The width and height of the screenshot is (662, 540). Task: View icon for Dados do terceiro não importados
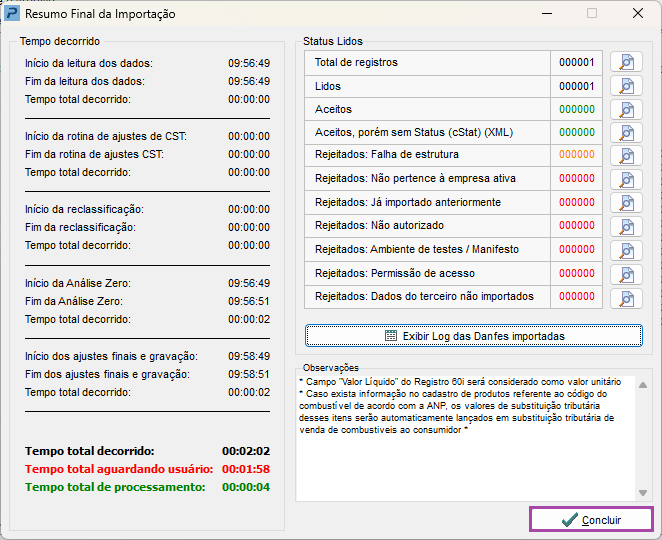click(x=627, y=298)
